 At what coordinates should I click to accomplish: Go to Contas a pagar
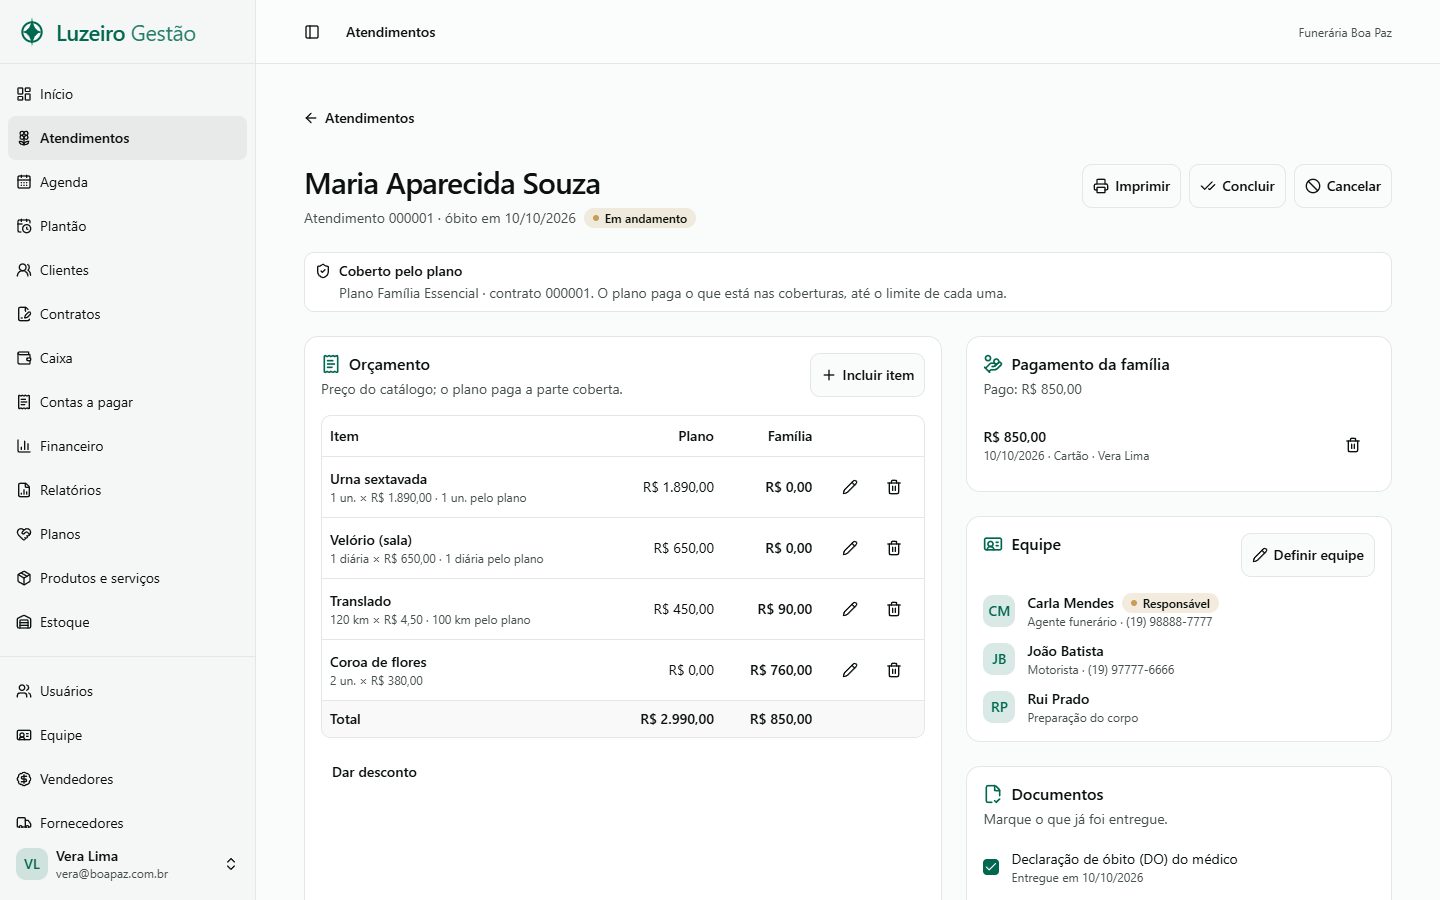pos(128,402)
